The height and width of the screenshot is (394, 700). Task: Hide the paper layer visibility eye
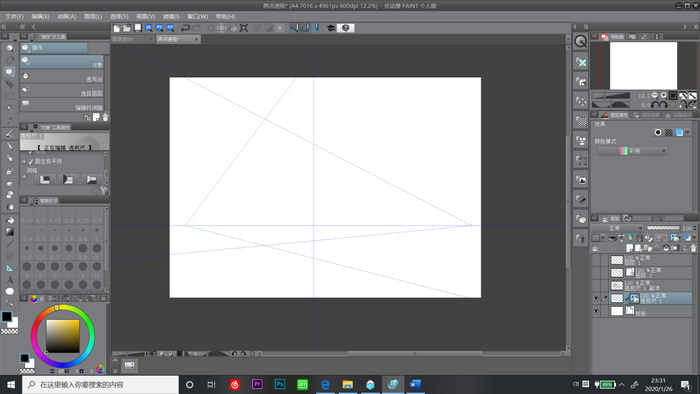(596, 311)
